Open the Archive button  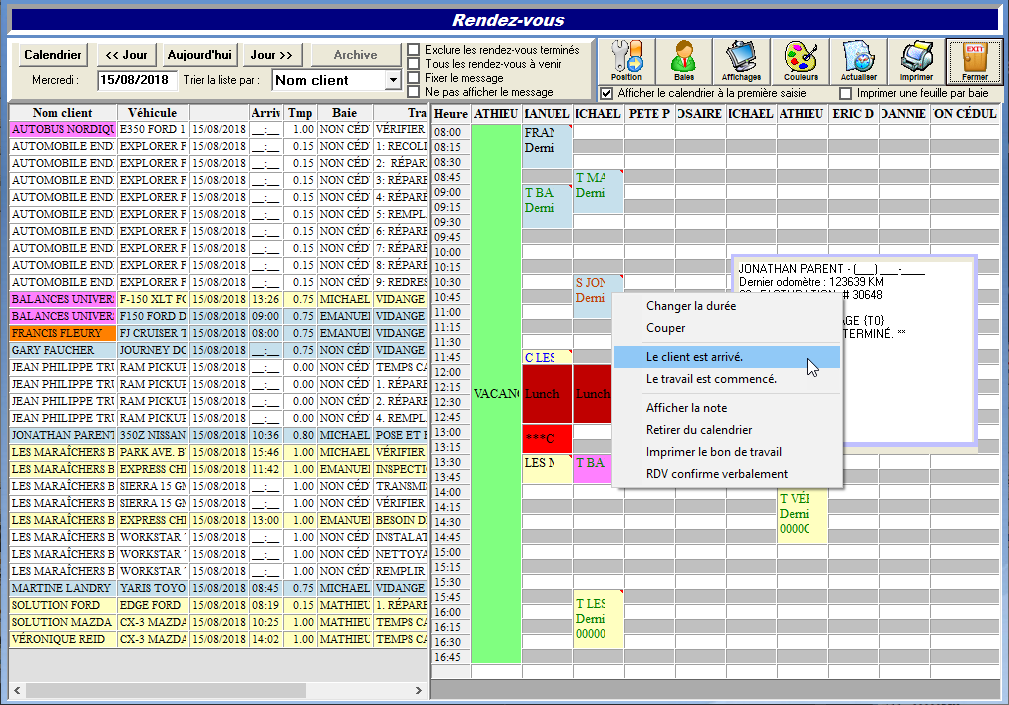(x=356, y=55)
